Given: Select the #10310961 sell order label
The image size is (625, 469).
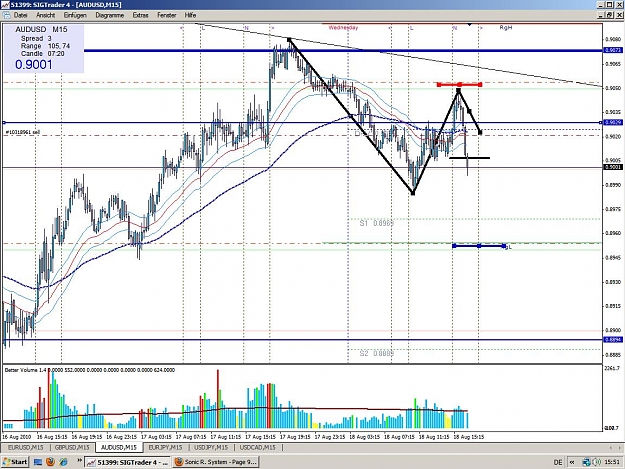Looking at the screenshot, I should (22, 132).
